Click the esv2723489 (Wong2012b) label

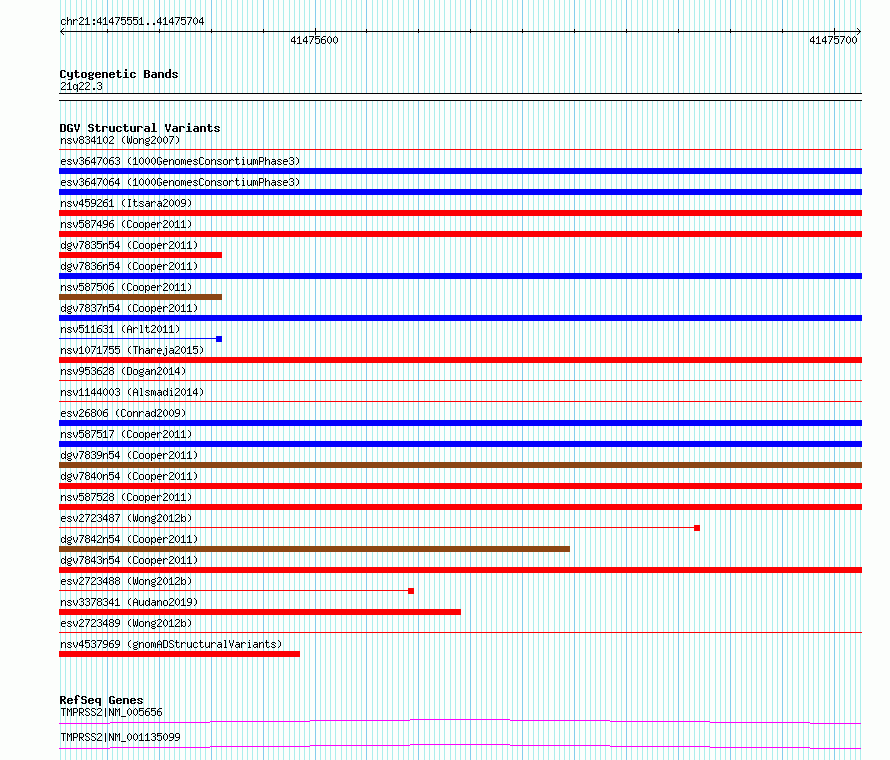[x=126, y=623]
